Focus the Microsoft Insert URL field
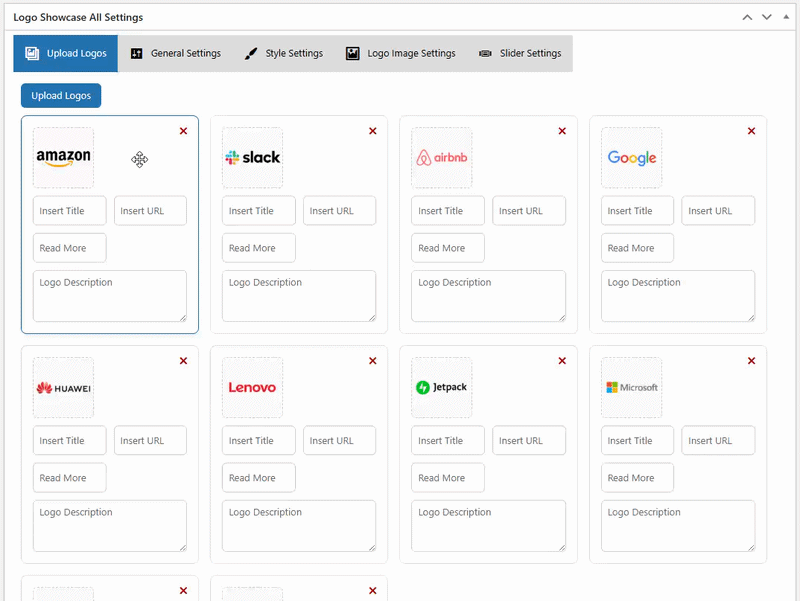 (x=718, y=440)
